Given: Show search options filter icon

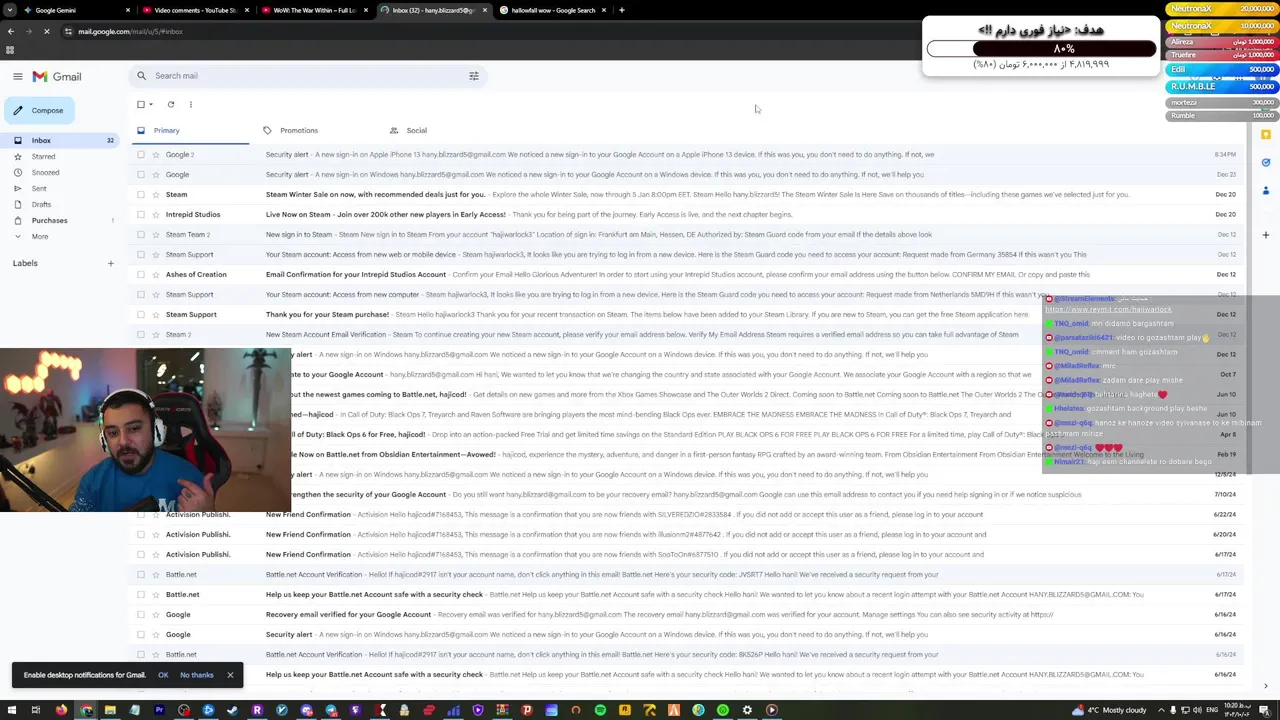Looking at the screenshot, I should click(x=474, y=76).
